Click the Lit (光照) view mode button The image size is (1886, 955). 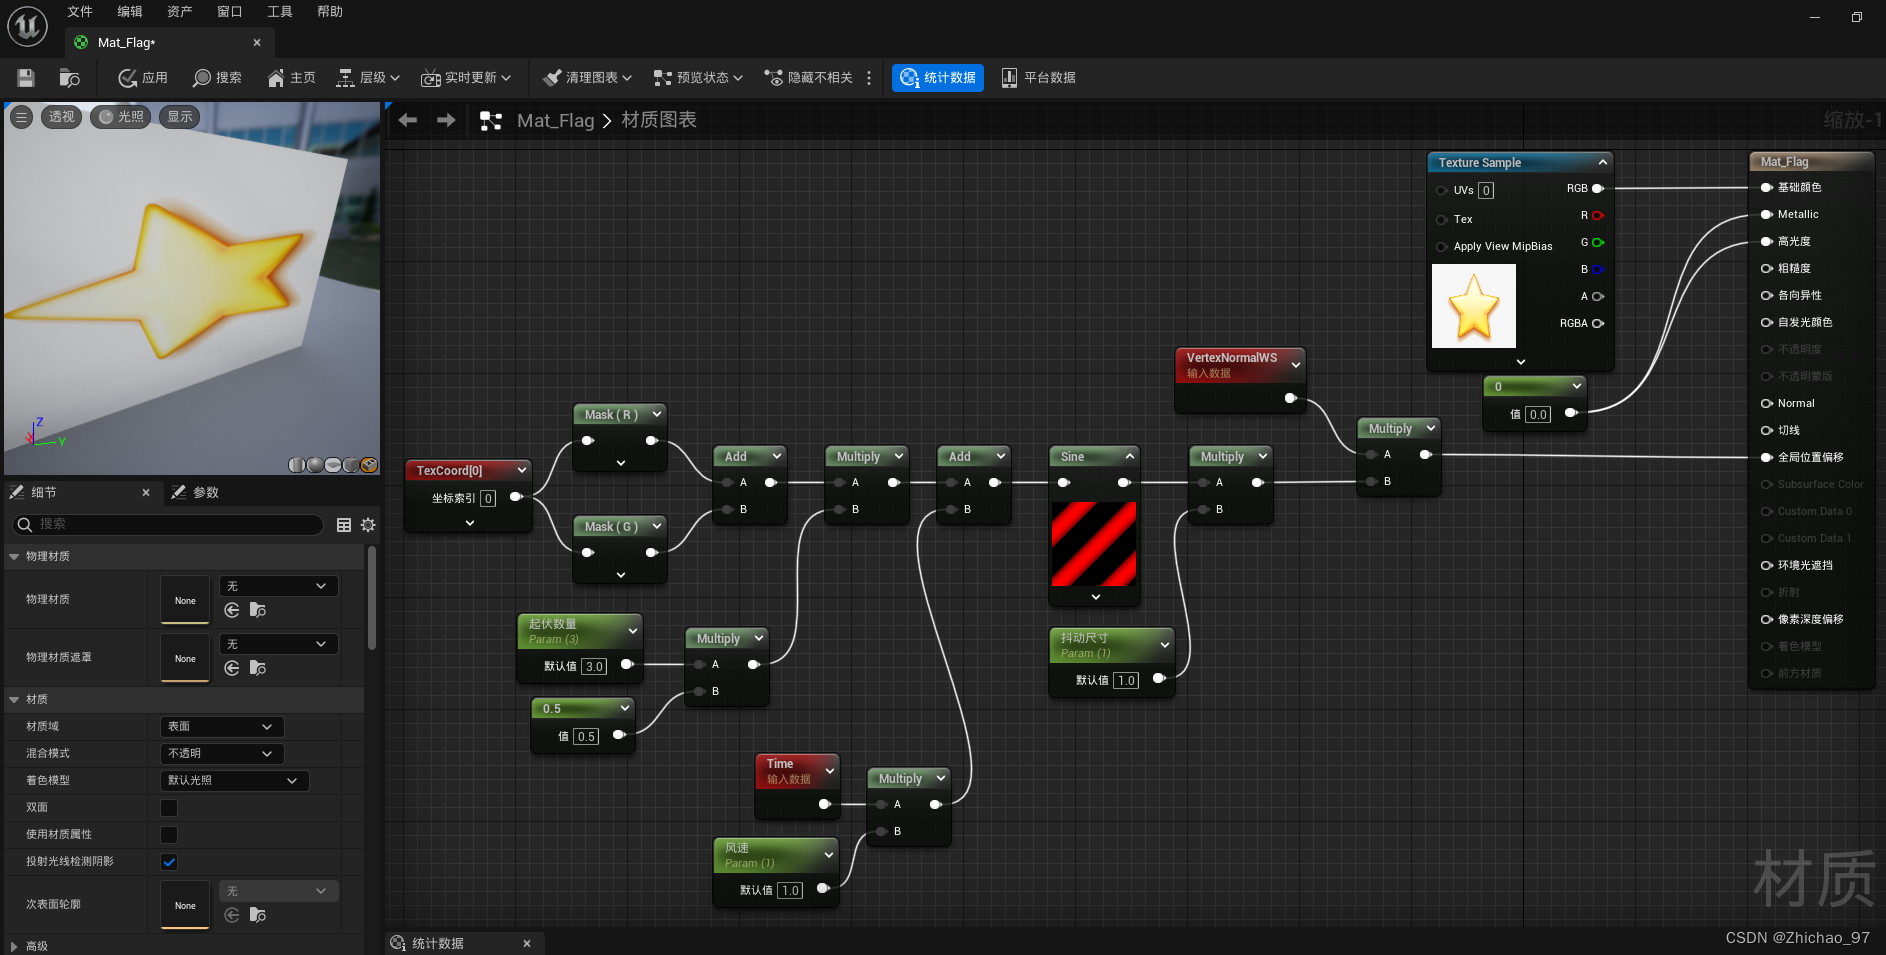121,117
